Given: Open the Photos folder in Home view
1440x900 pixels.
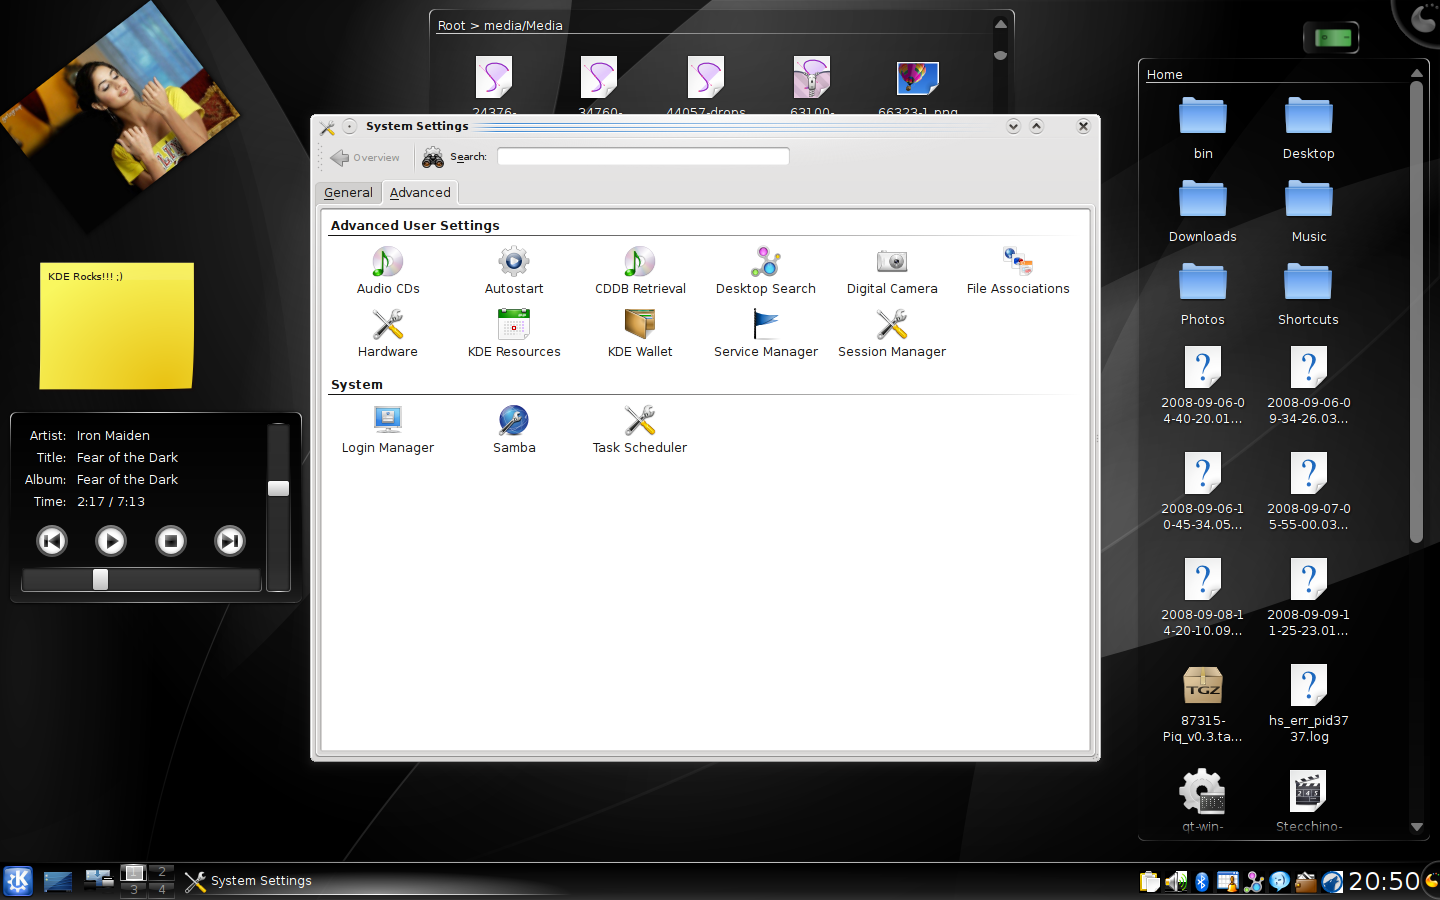Looking at the screenshot, I should [1203, 295].
